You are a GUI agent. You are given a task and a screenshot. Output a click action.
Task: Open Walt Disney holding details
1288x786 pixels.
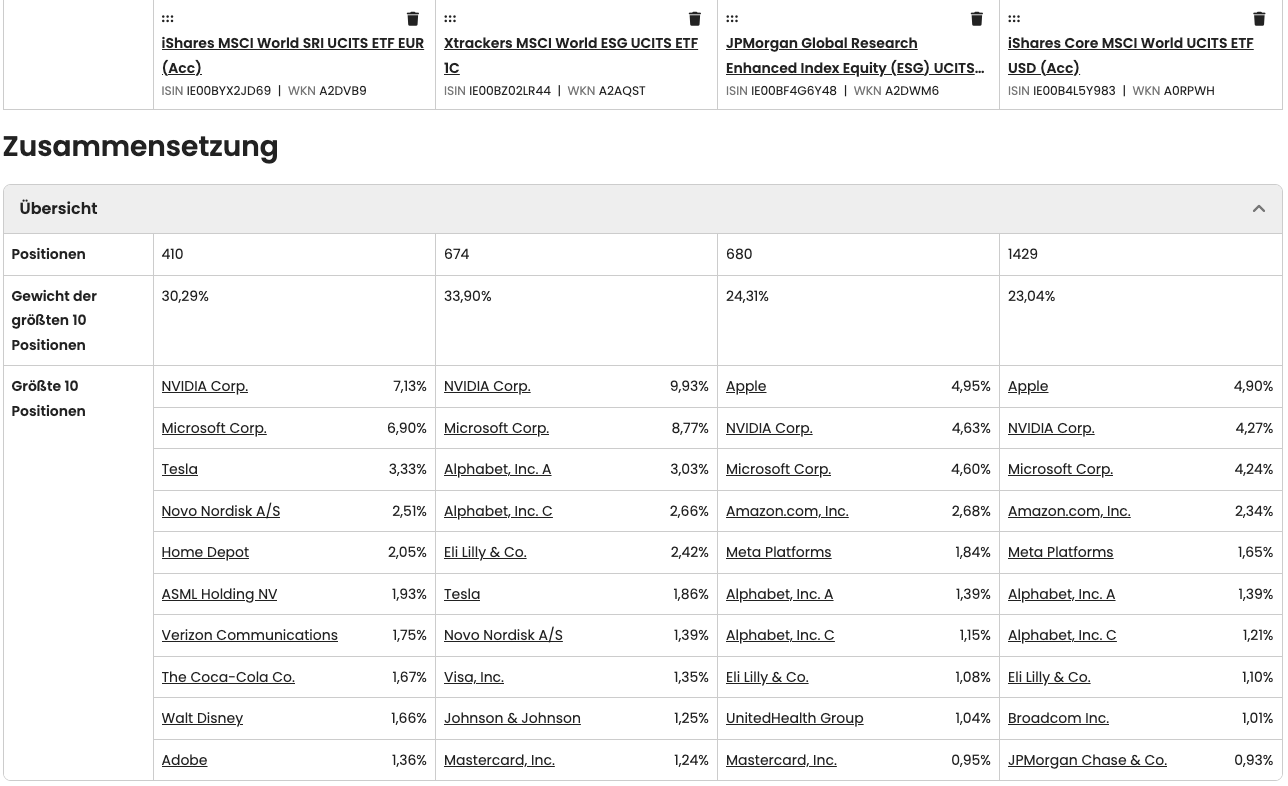tap(201, 718)
